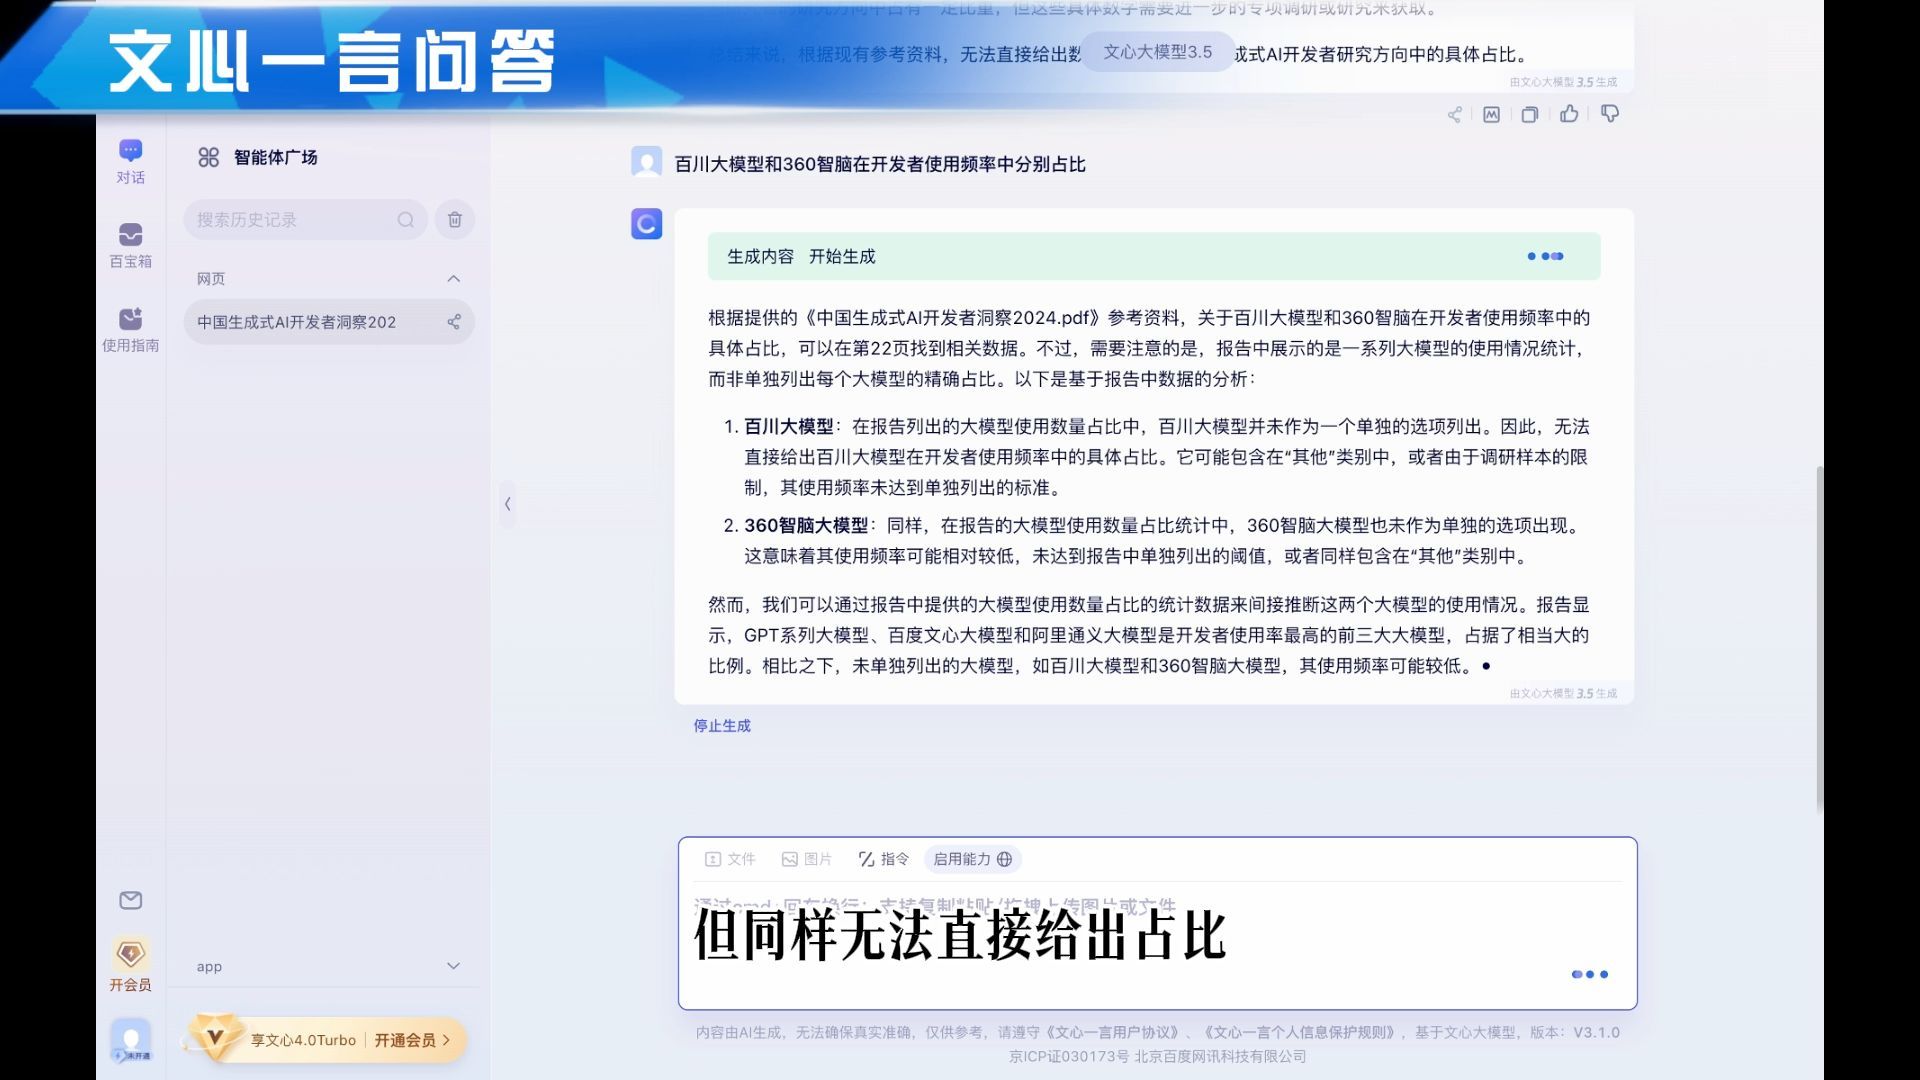Viewport: 1920px width, 1080px height.
Task: Collapse the 网页 history section
Action: 453,279
